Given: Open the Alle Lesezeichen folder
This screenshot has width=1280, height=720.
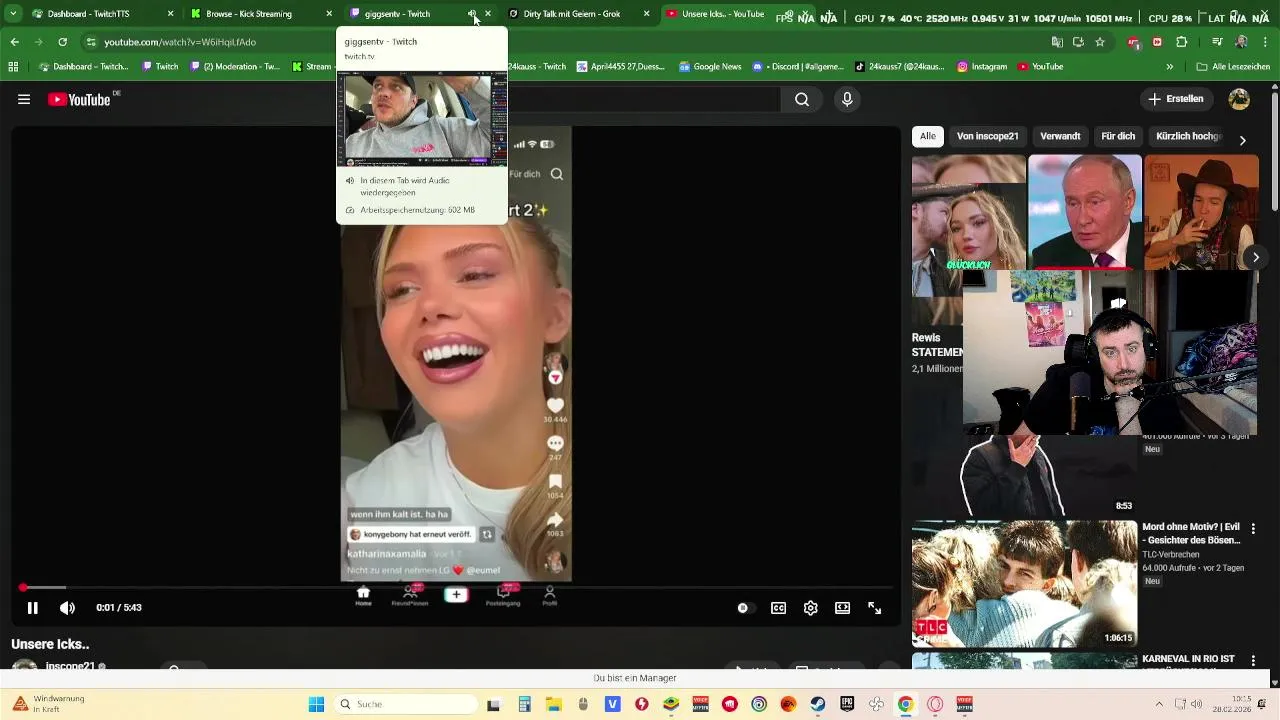Looking at the screenshot, I should click(x=1233, y=67).
